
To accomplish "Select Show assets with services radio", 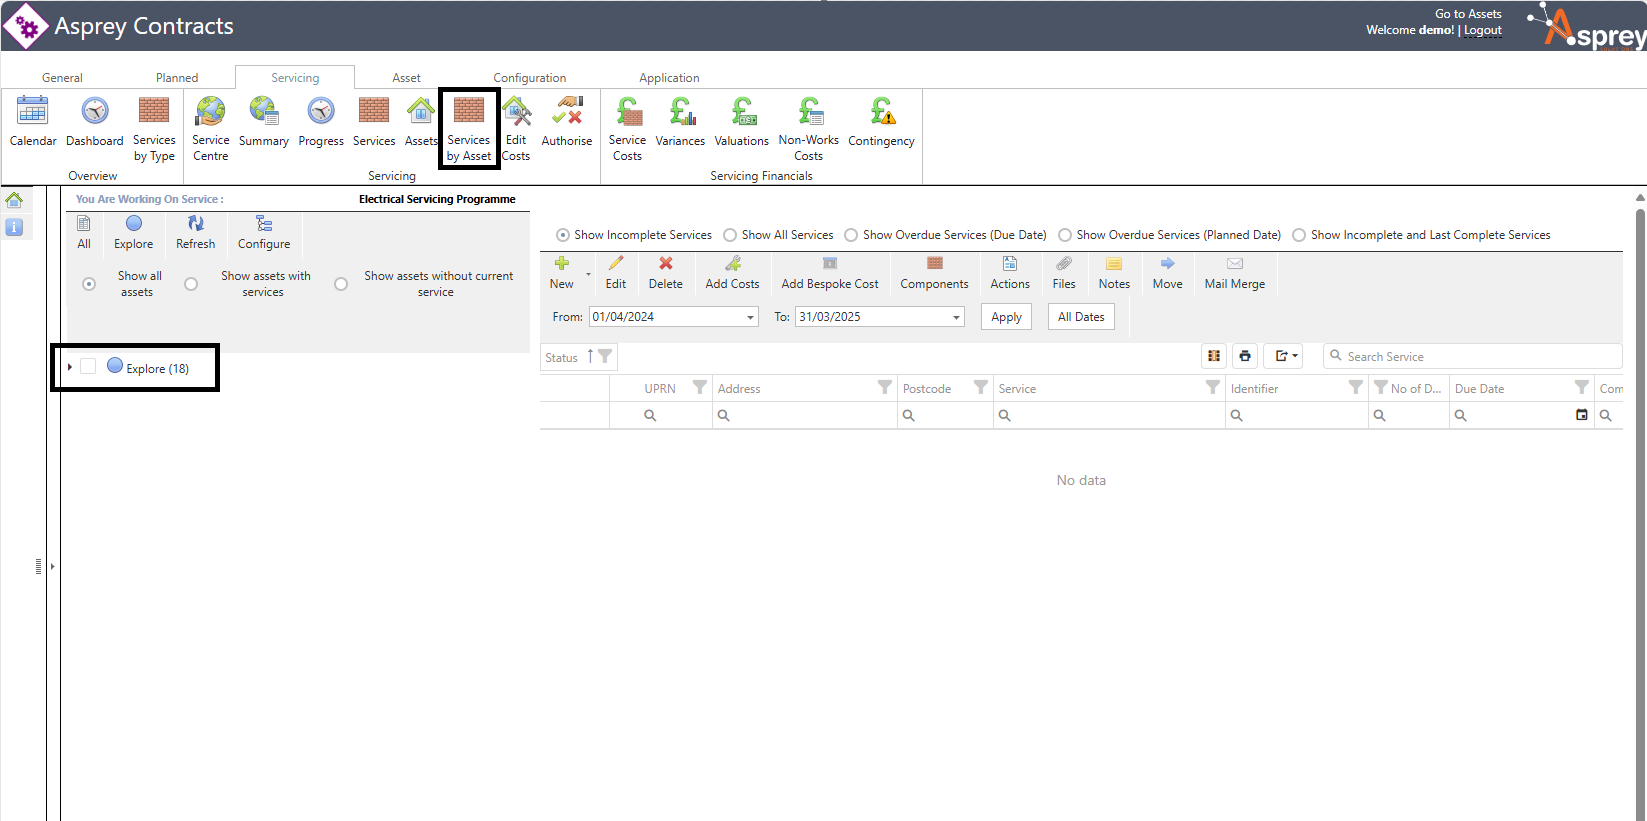I will click(191, 284).
